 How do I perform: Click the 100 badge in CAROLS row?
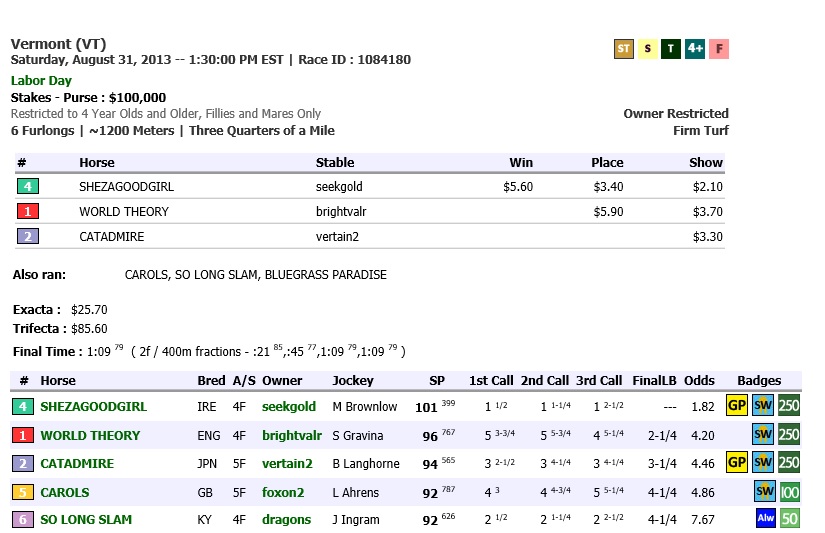(789, 492)
